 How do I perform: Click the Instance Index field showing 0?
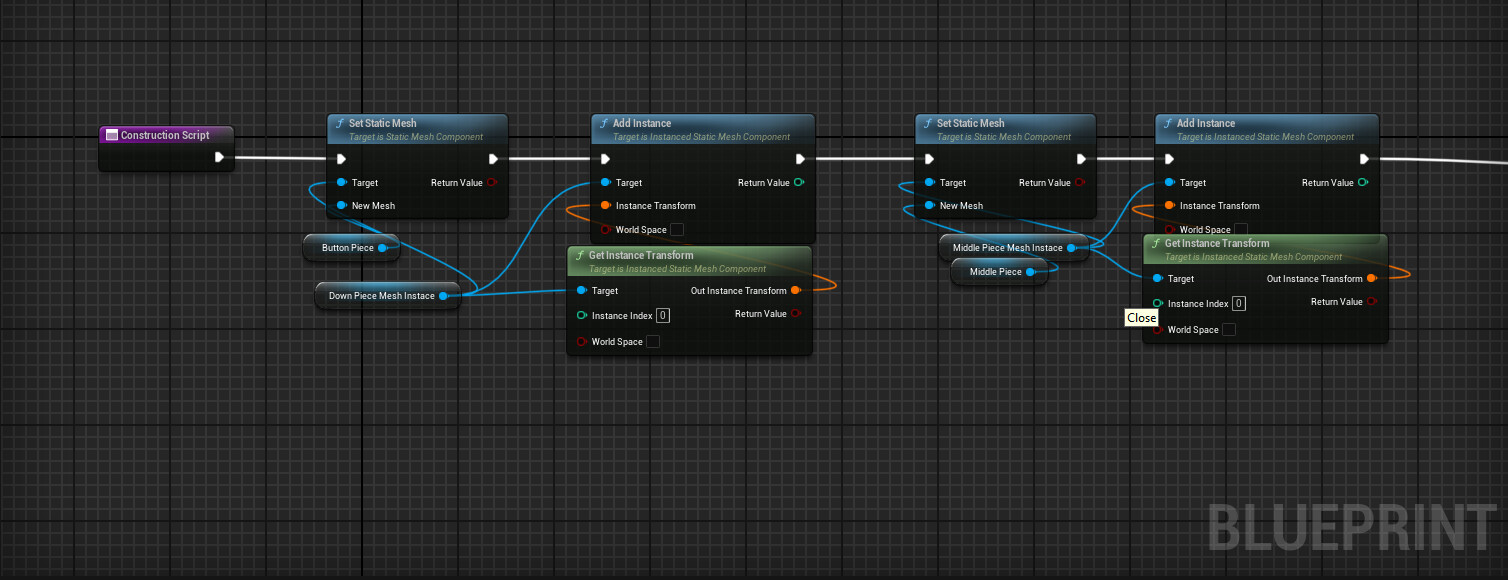coord(662,315)
